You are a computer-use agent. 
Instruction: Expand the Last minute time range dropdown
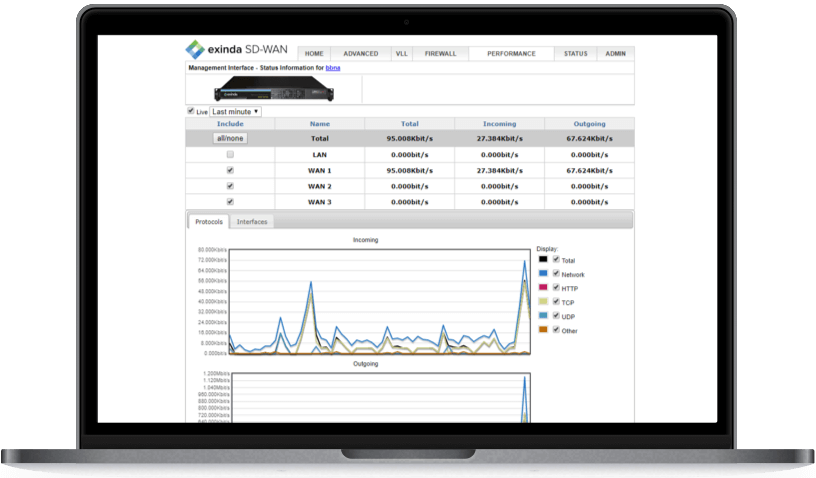(235, 112)
